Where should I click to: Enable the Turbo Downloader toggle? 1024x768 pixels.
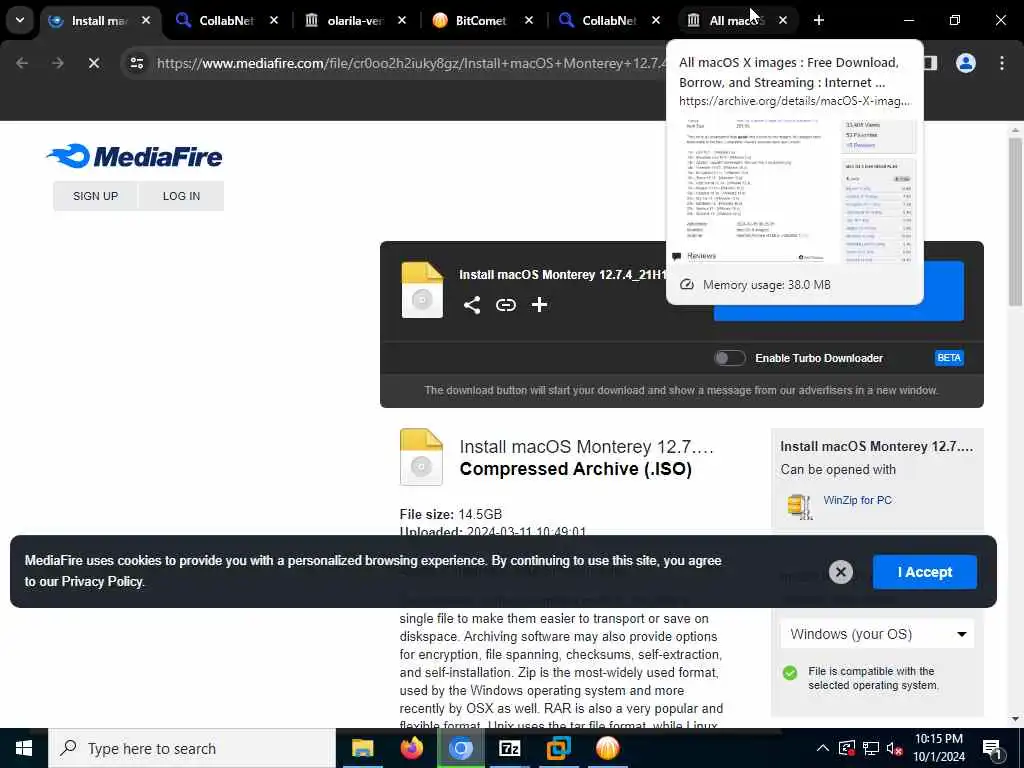pyautogui.click(x=729, y=358)
